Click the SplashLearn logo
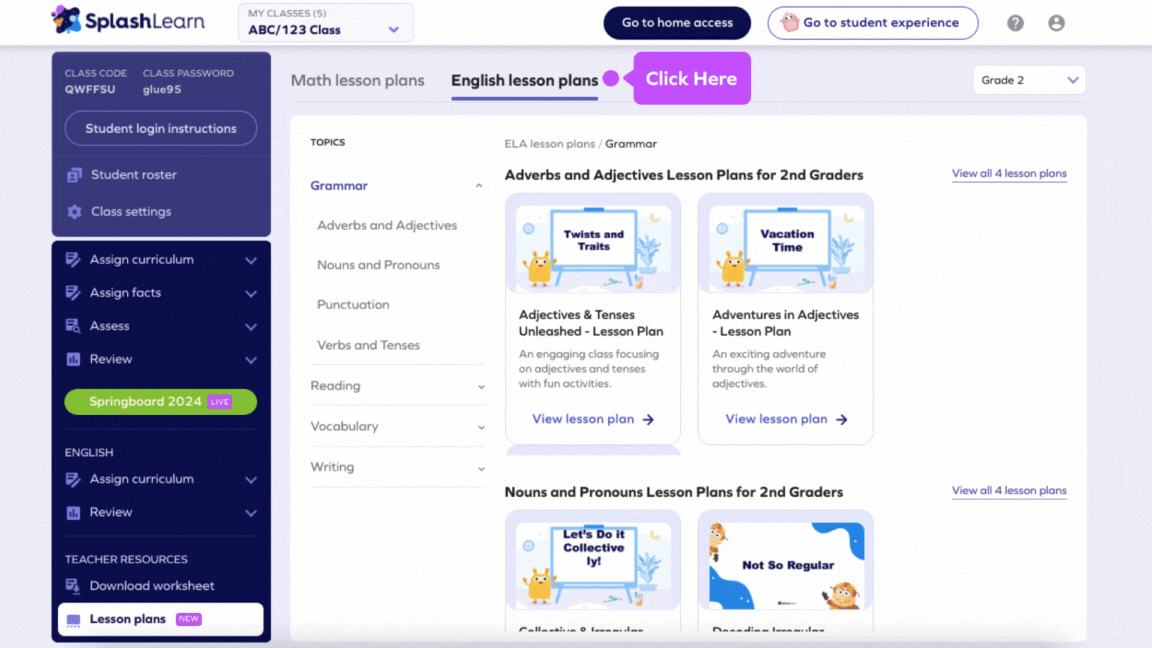This screenshot has width=1152, height=648. point(128,21)
